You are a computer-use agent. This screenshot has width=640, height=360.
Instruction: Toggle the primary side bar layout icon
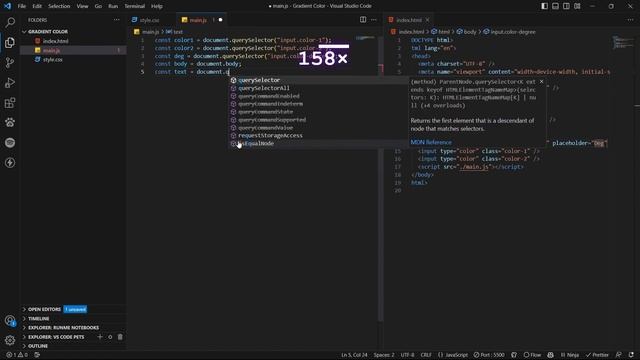(544, 6)
